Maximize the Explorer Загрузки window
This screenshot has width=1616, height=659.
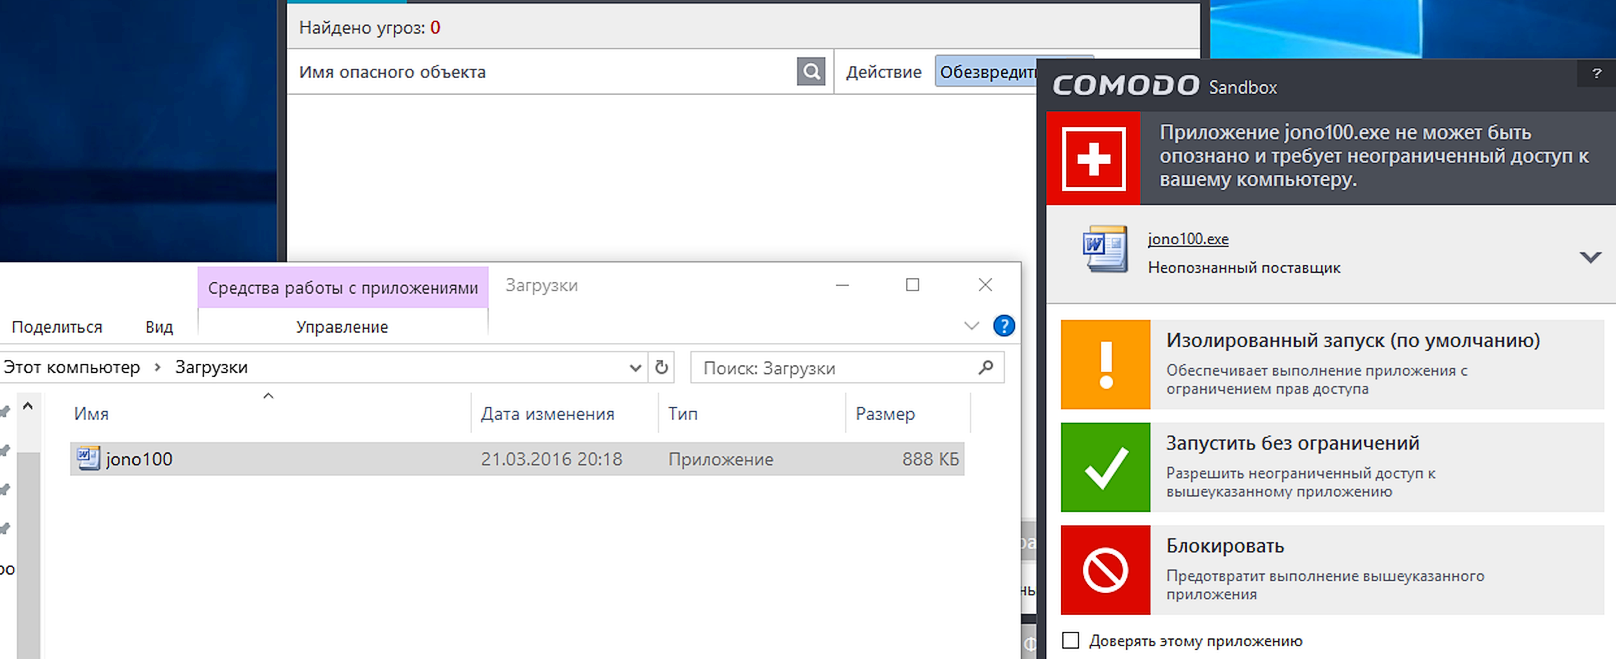coord(912,285)
